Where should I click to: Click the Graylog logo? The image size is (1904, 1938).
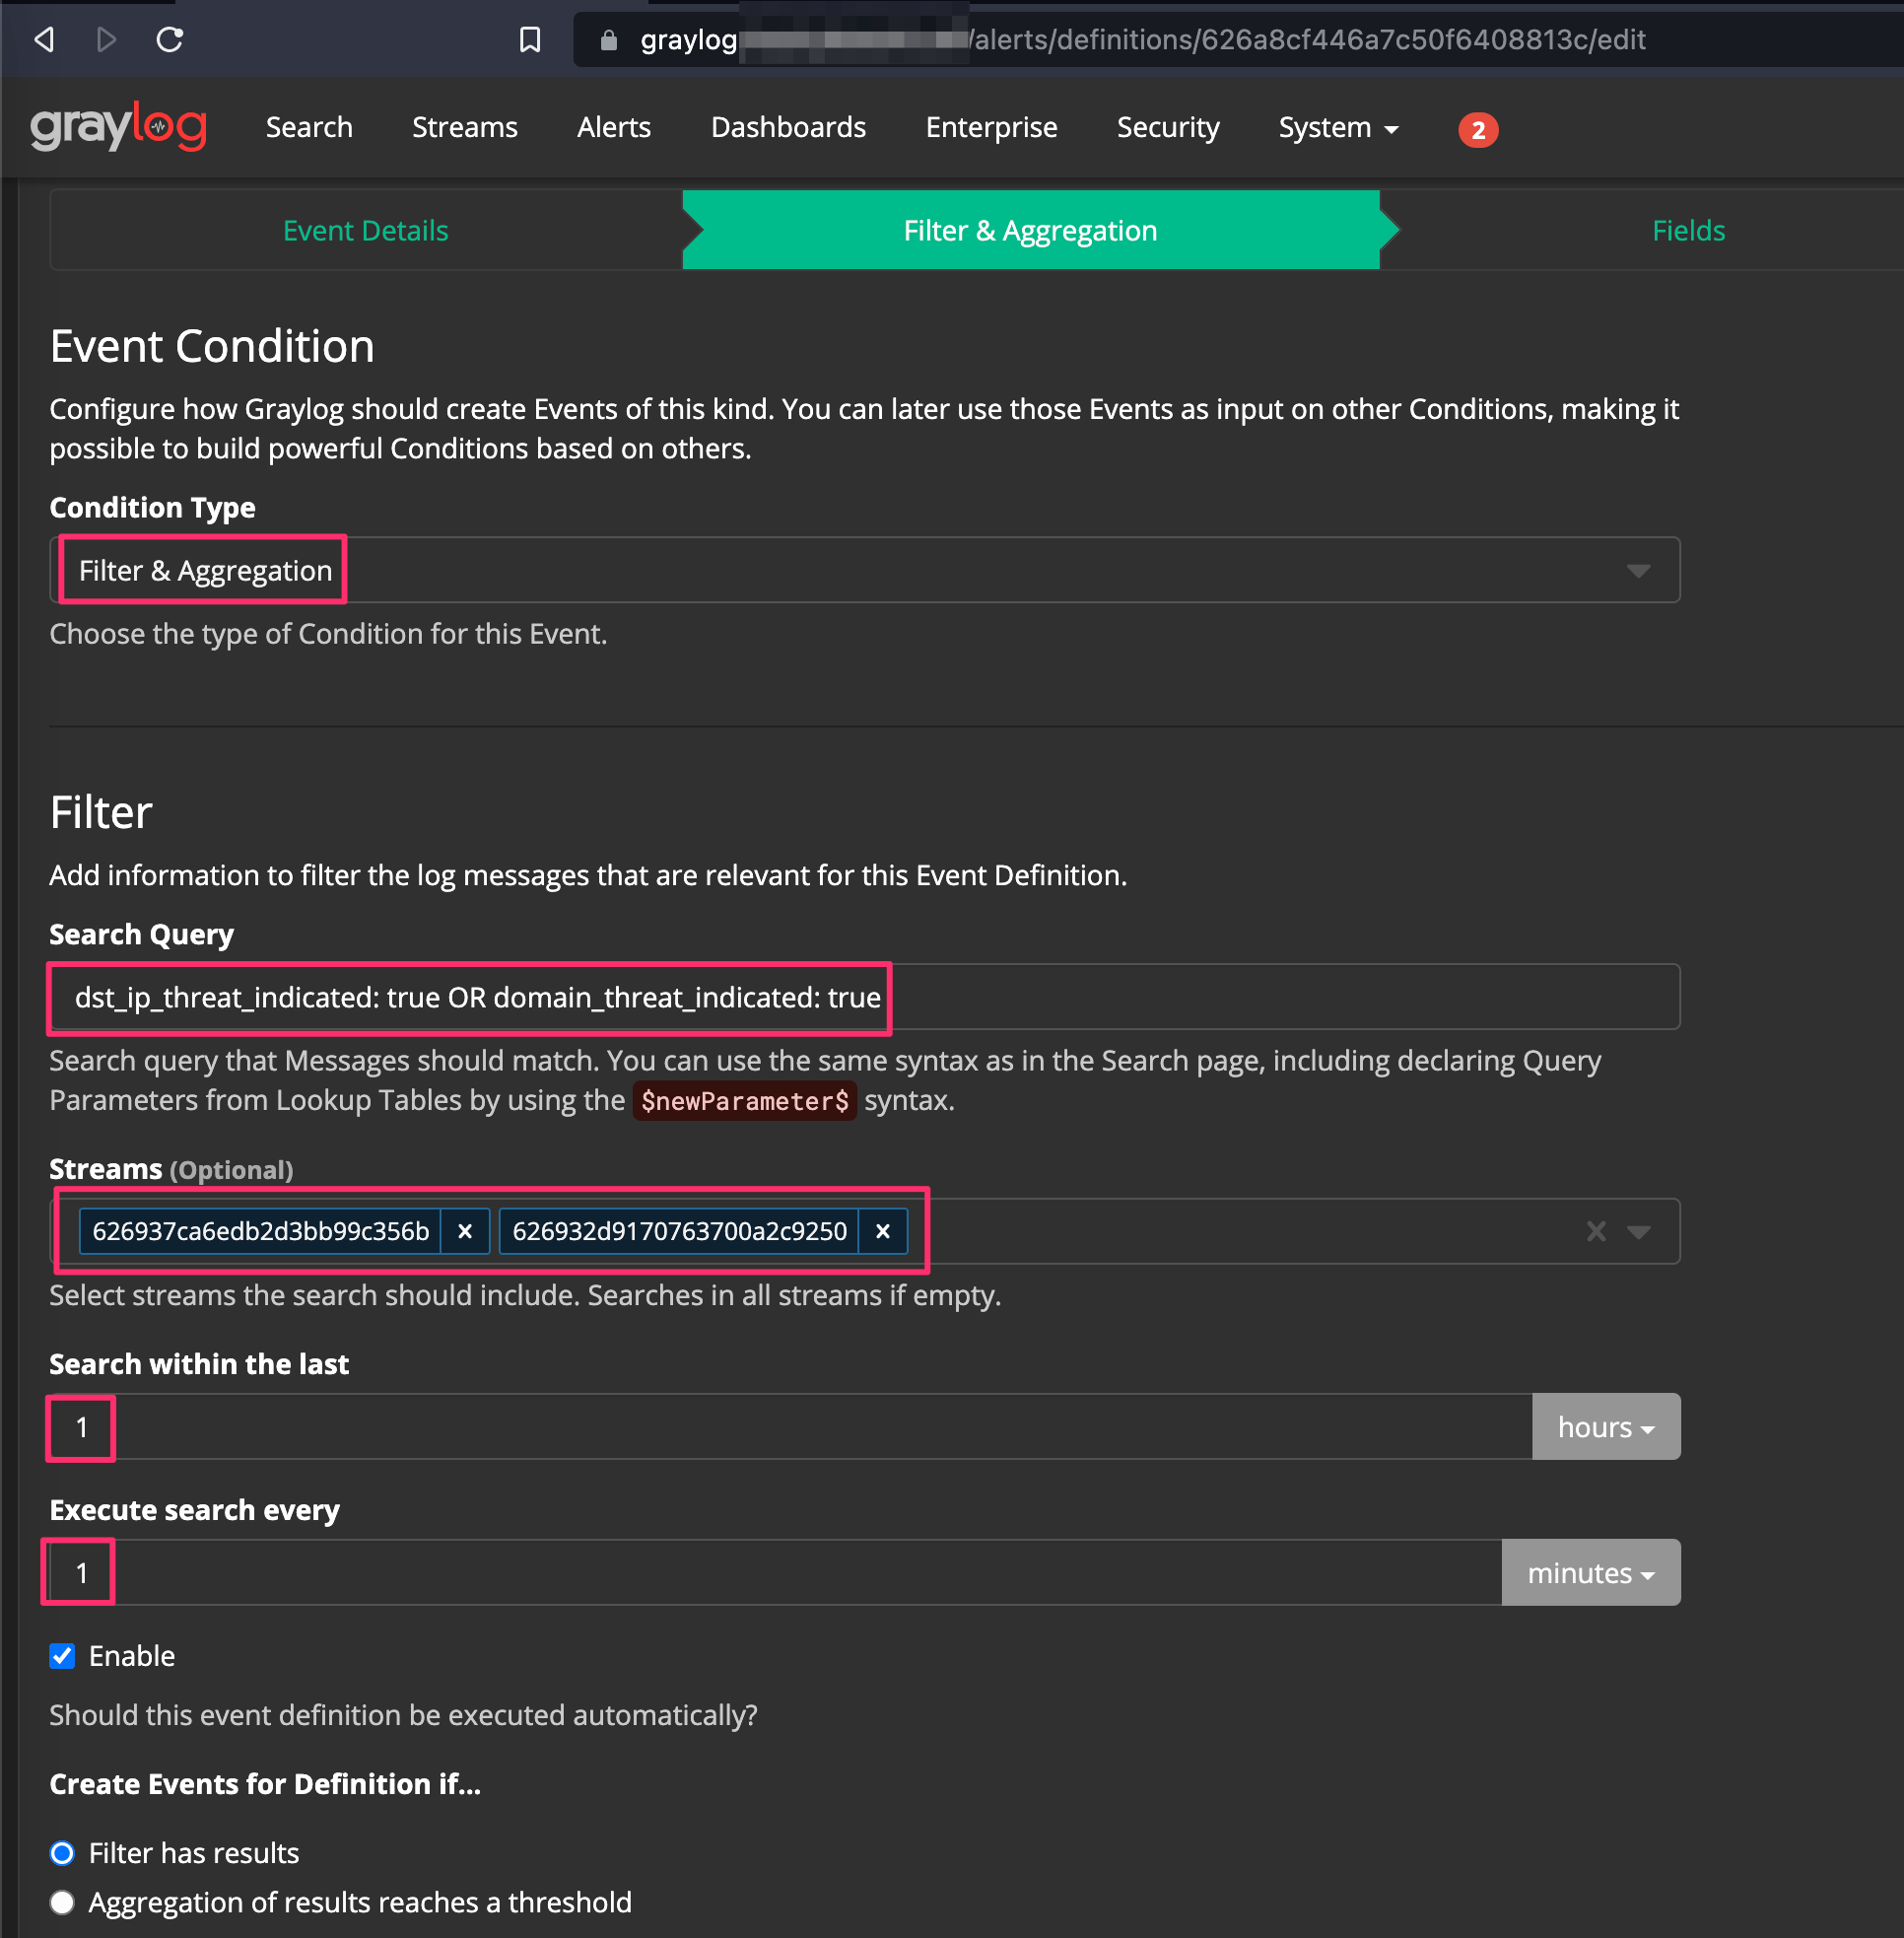pyautogui.click(x=119, y=127)
